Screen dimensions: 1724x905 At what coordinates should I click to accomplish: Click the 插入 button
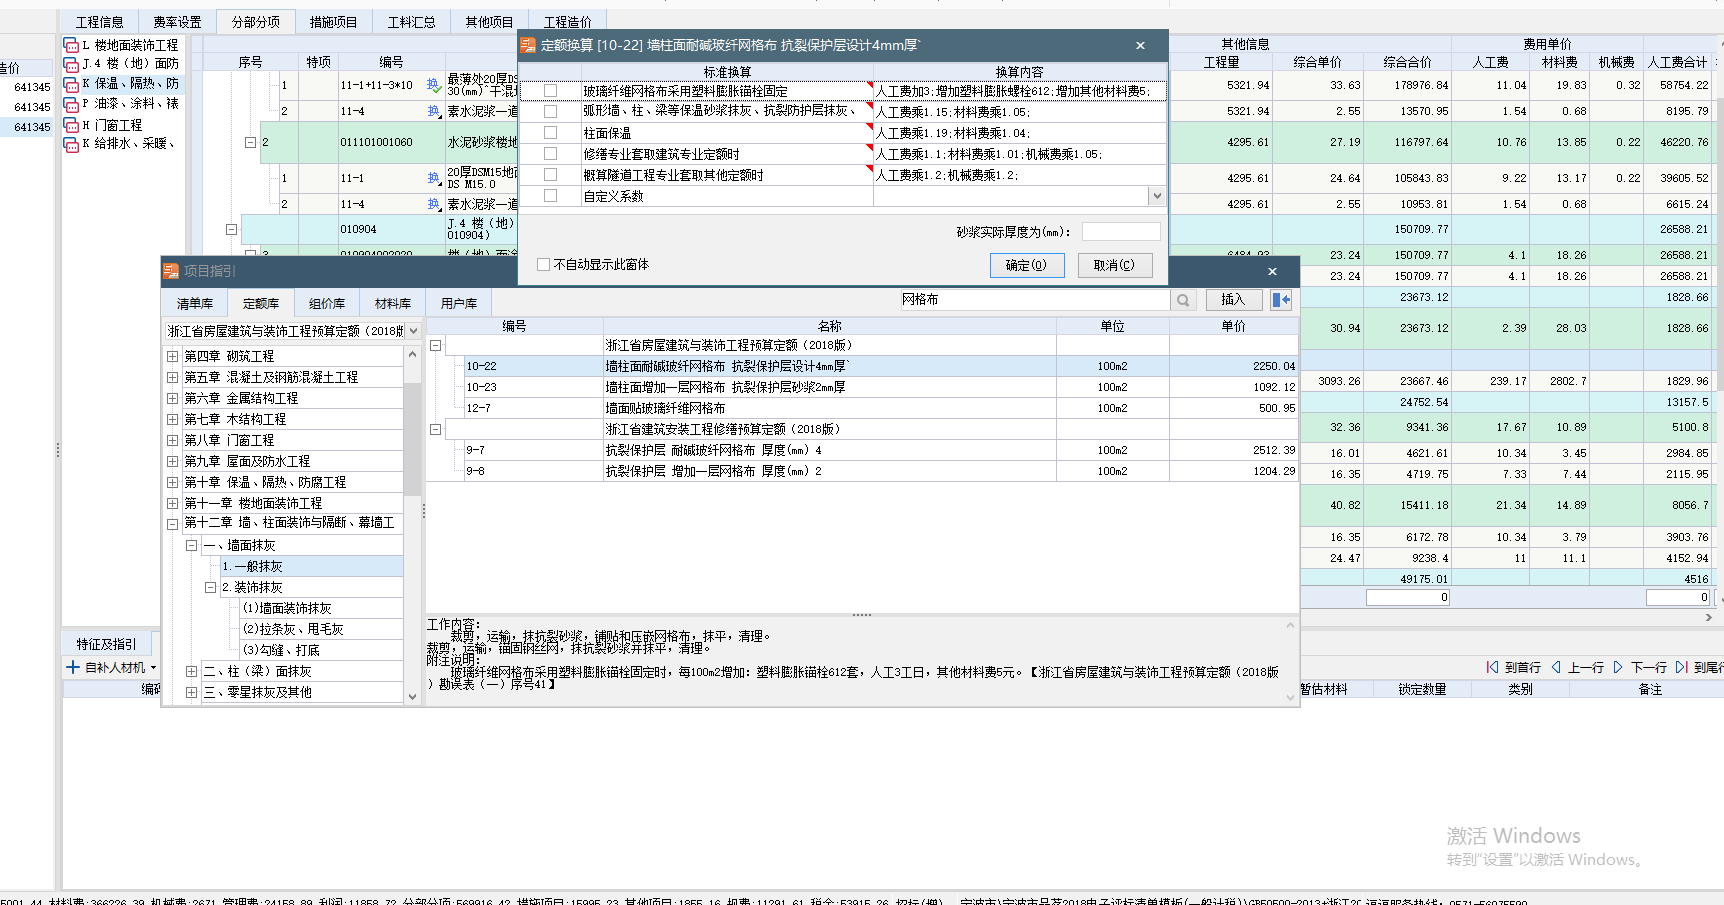pos(1233,300)
